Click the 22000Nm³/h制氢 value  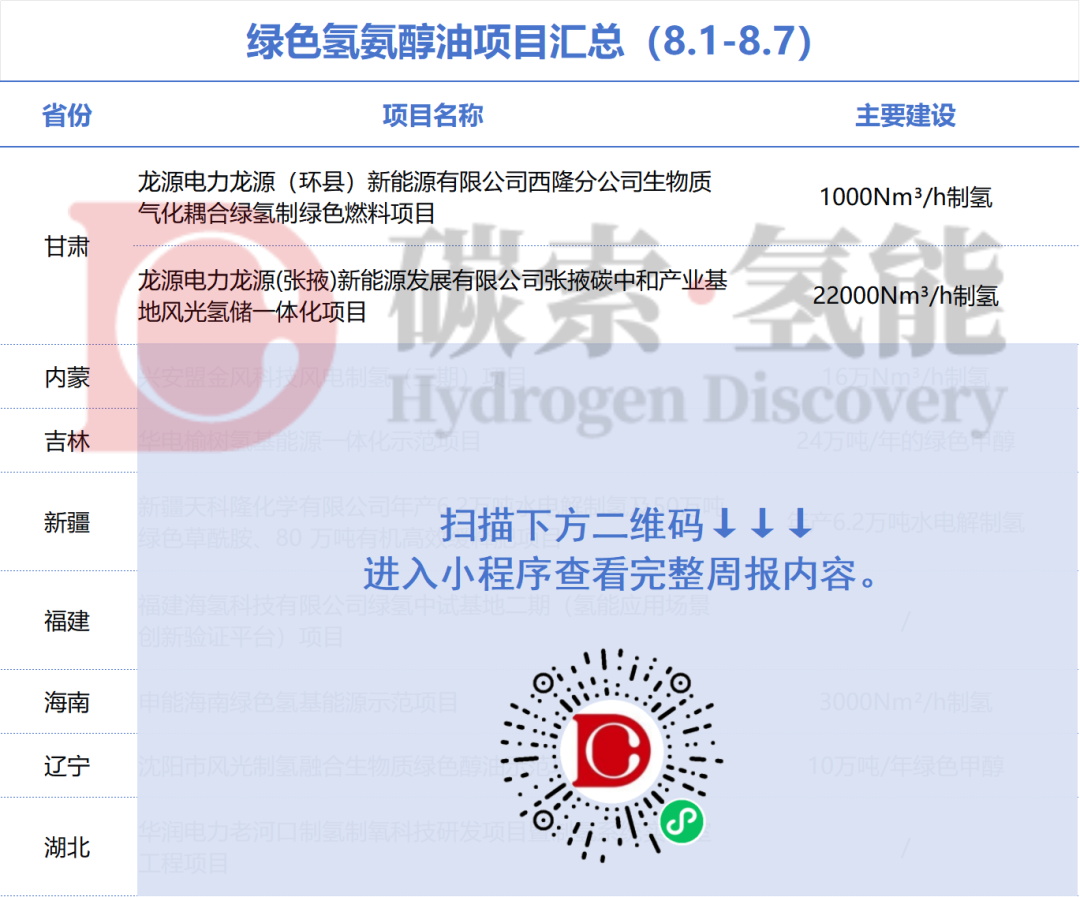coord(906,296)
